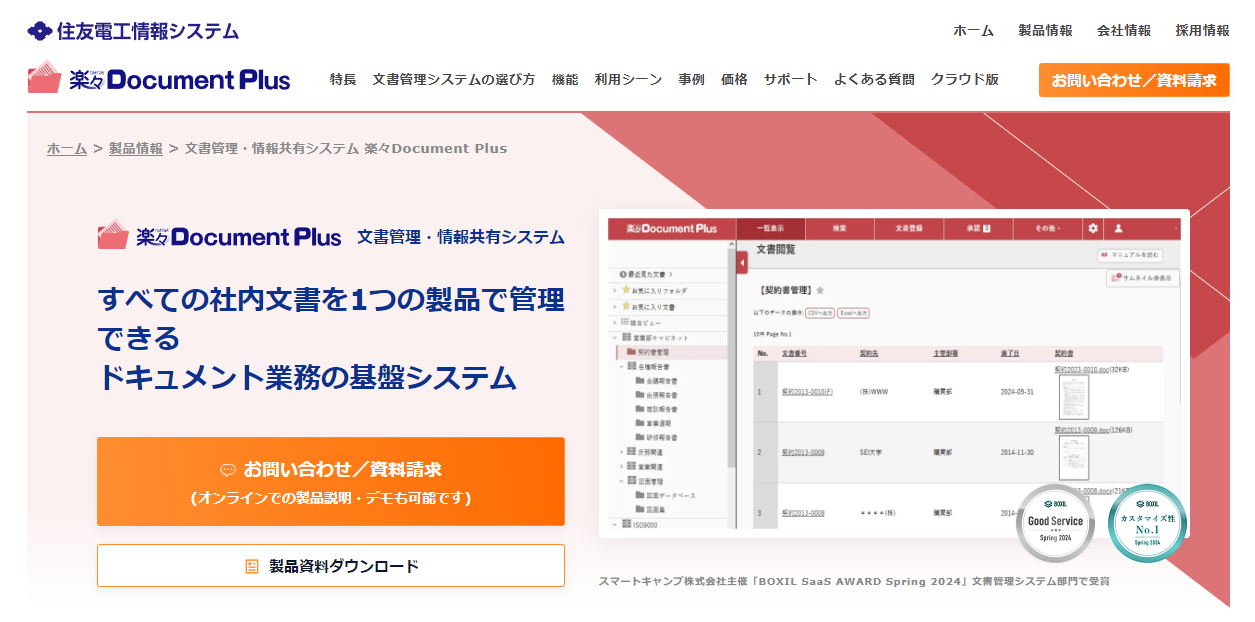Click the header お問い合わせ／資料請求 button
Image resolution: width=1255 pixels, height=622 pixels.
[x=1134, y=80]
